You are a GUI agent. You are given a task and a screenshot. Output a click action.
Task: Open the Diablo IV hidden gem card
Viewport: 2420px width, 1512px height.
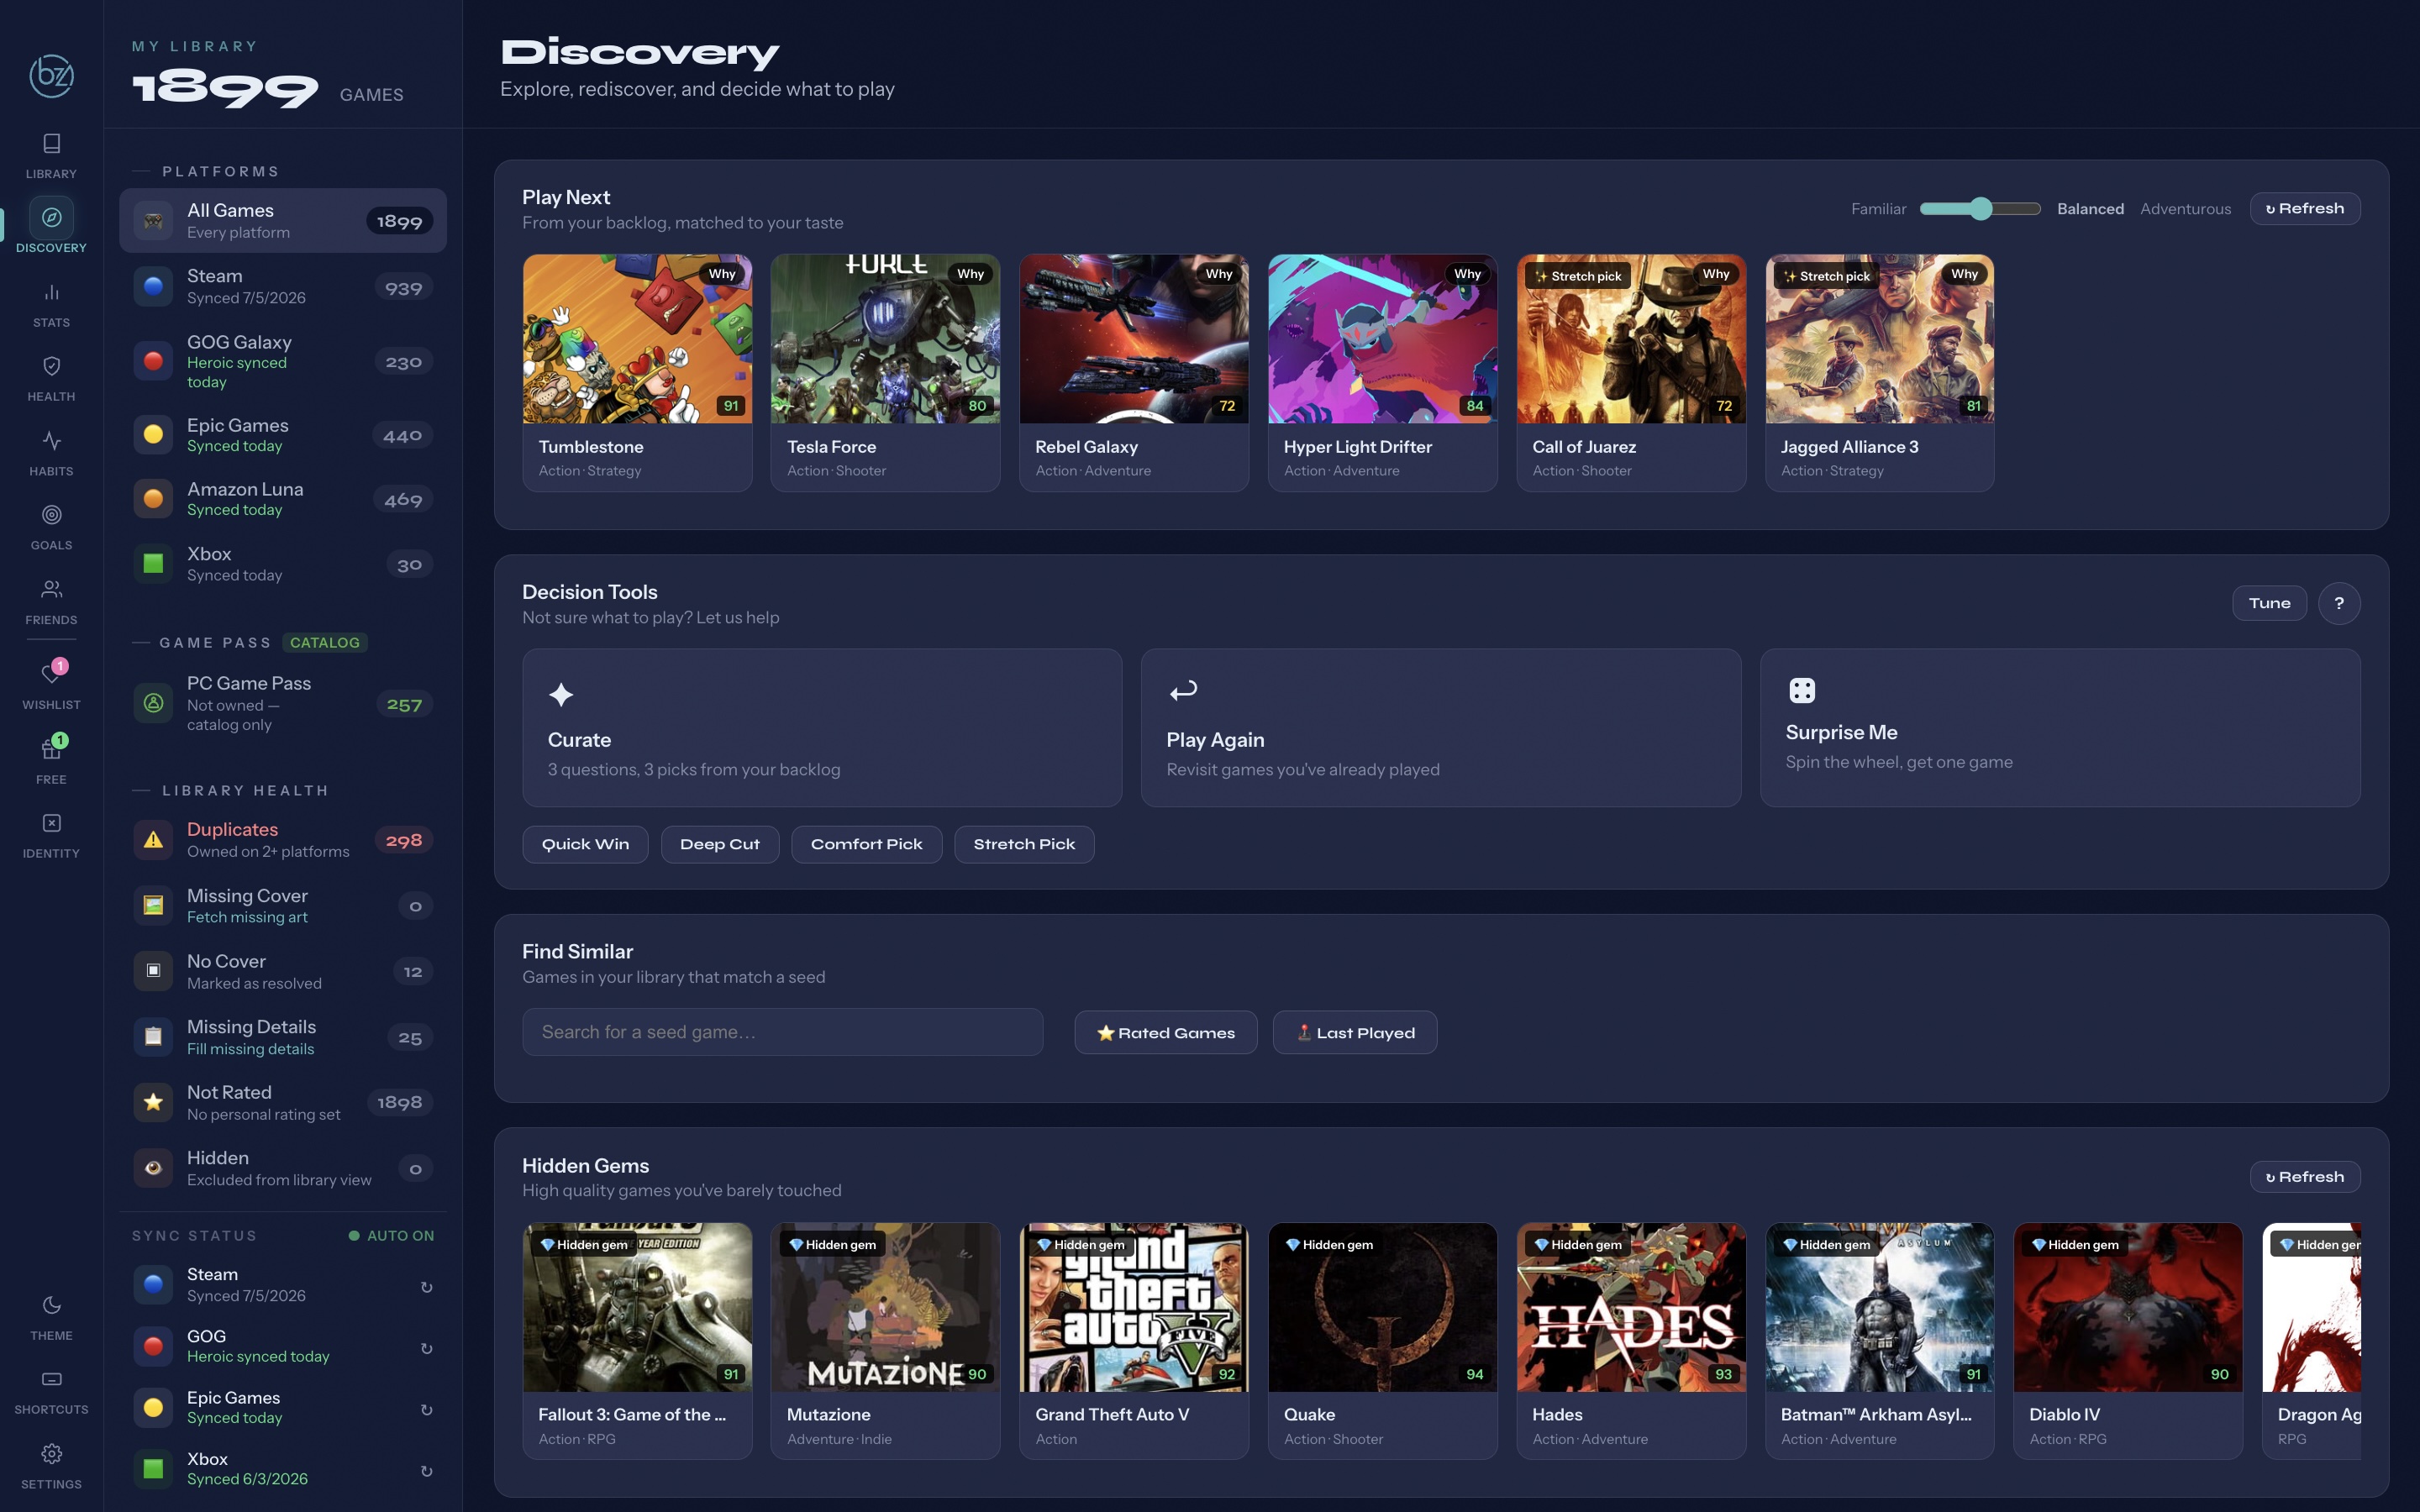coord(2128,1341)
